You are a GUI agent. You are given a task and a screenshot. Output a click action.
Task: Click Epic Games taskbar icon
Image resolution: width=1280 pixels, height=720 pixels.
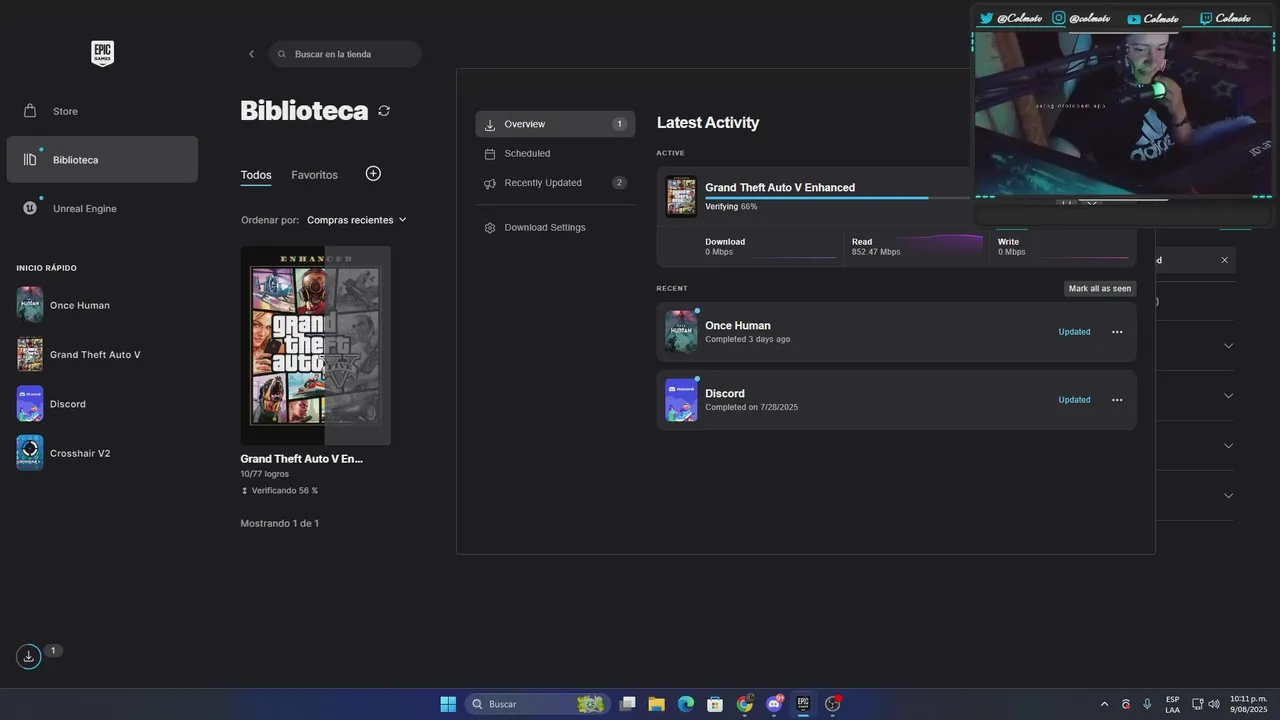coord(803,704)
